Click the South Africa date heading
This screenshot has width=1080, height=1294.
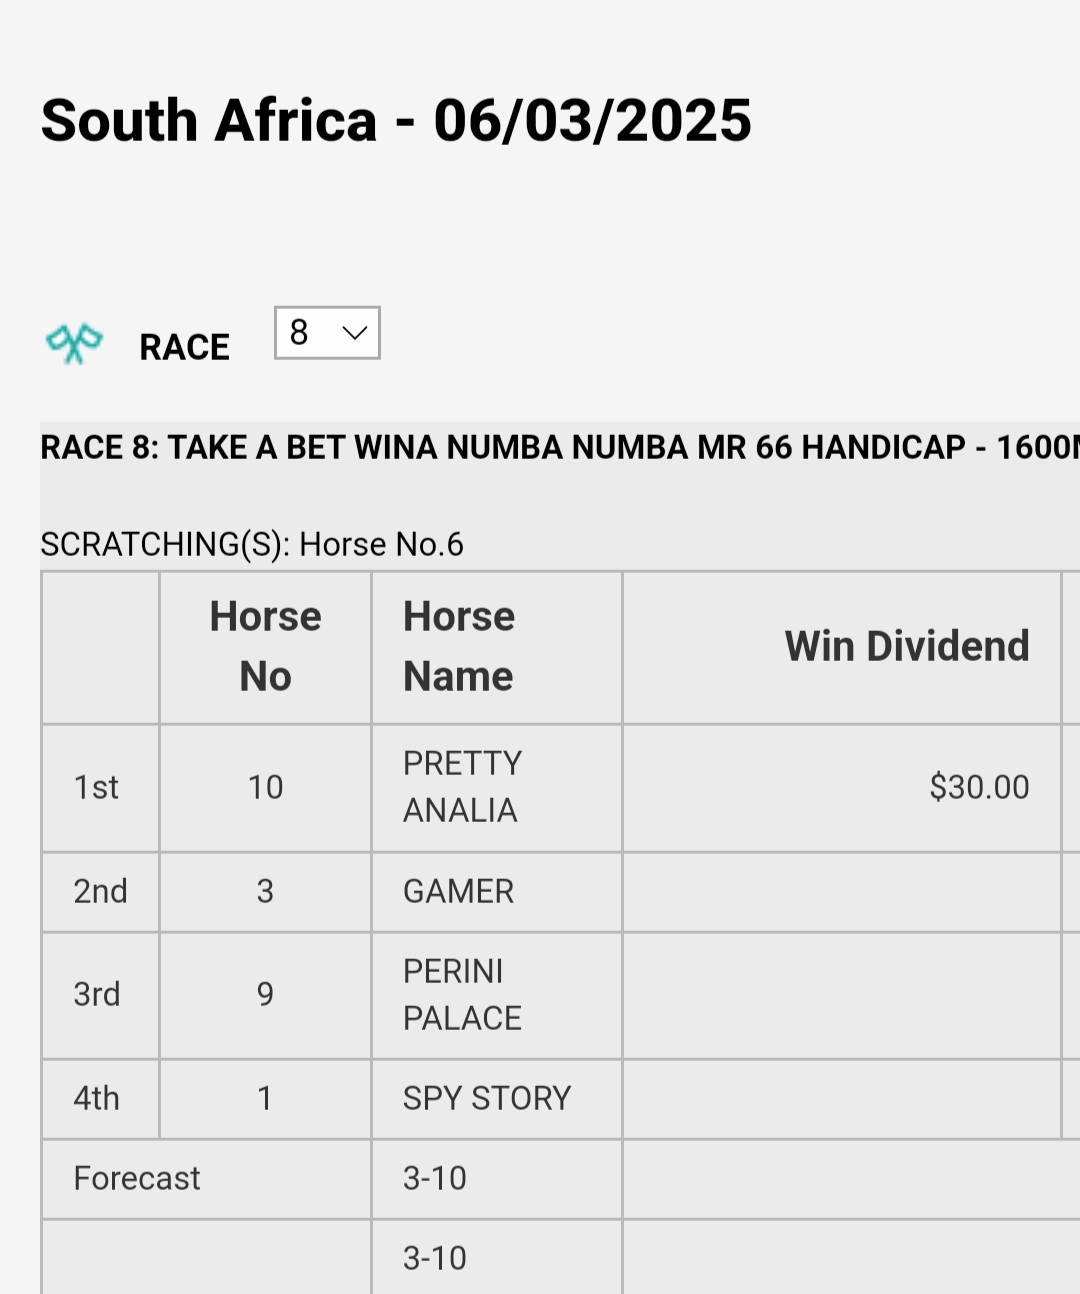tap(396, 121)
